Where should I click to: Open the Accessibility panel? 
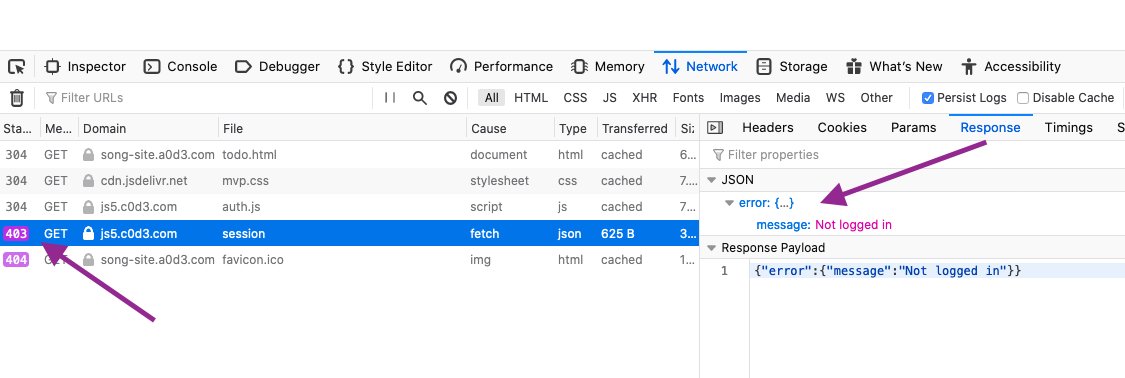1011,67
